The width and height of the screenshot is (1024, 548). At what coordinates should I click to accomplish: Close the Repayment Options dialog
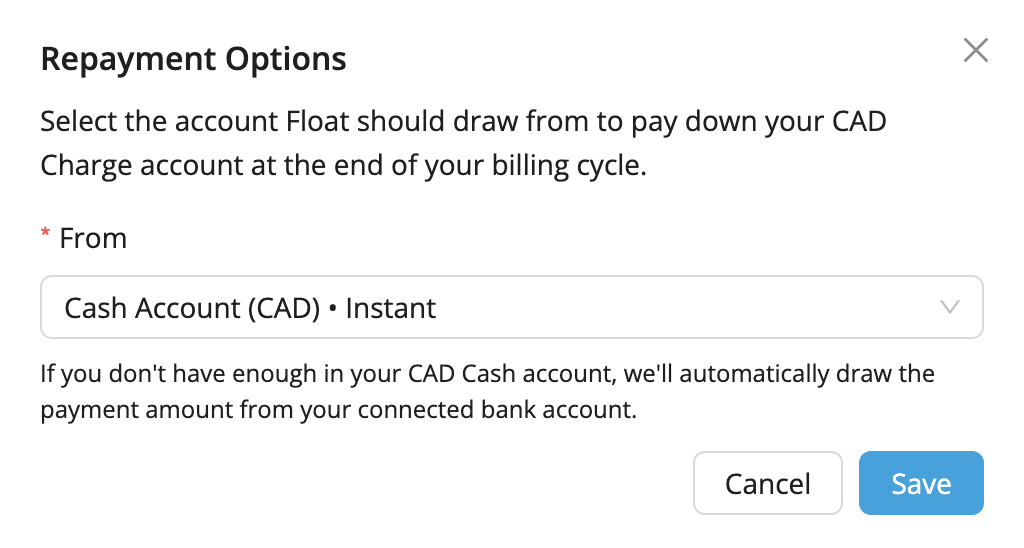(x=976, y=50)
